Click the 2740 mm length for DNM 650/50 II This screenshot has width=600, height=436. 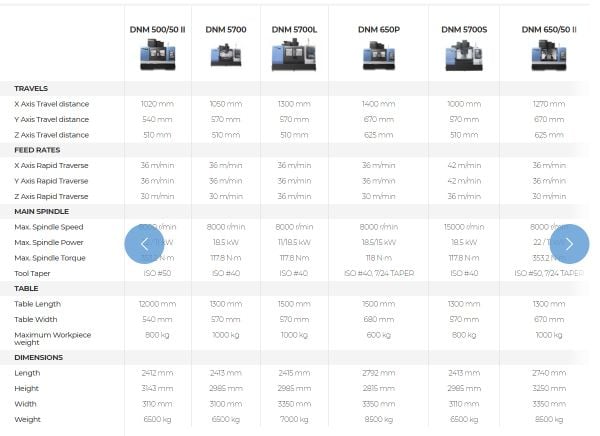click(x=549, y=373)
